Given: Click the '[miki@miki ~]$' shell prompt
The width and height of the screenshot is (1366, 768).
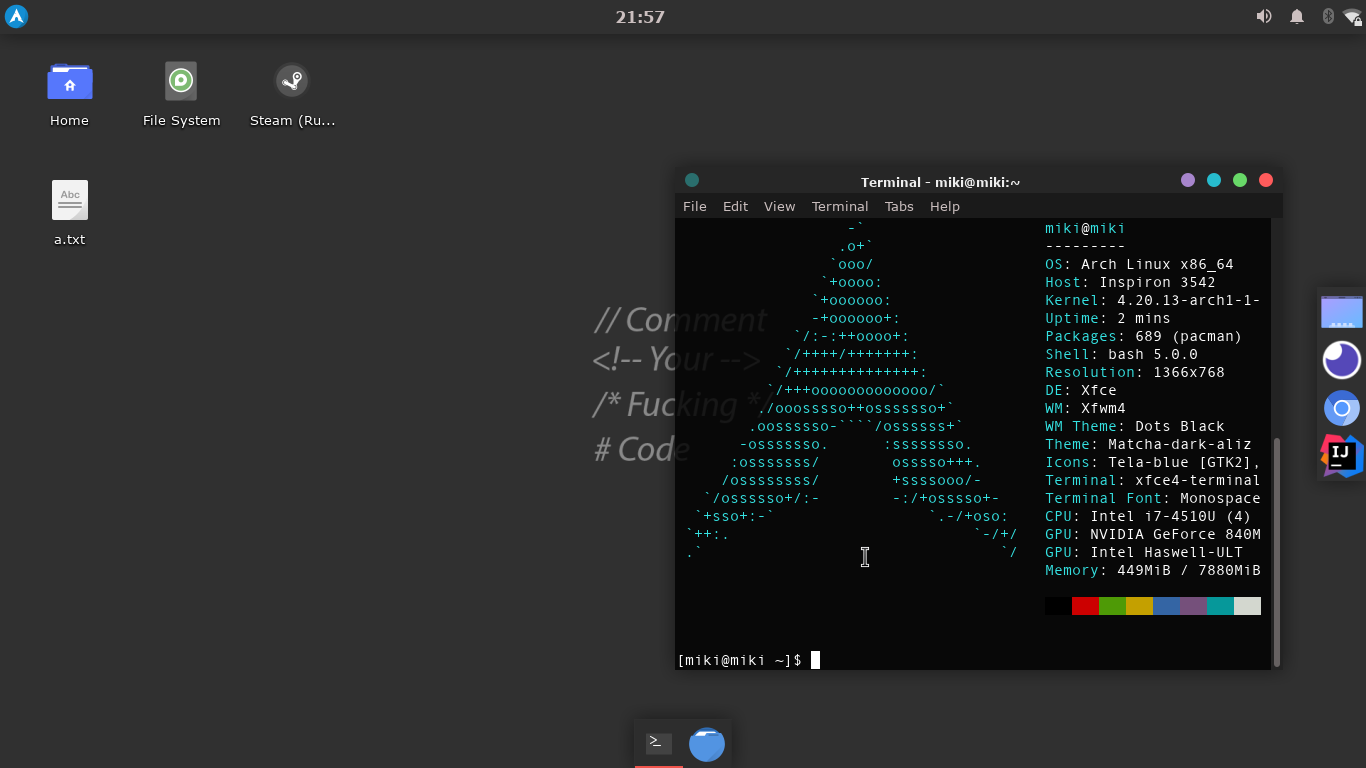Looking at the screenshot, I should (x=740, y=660).
